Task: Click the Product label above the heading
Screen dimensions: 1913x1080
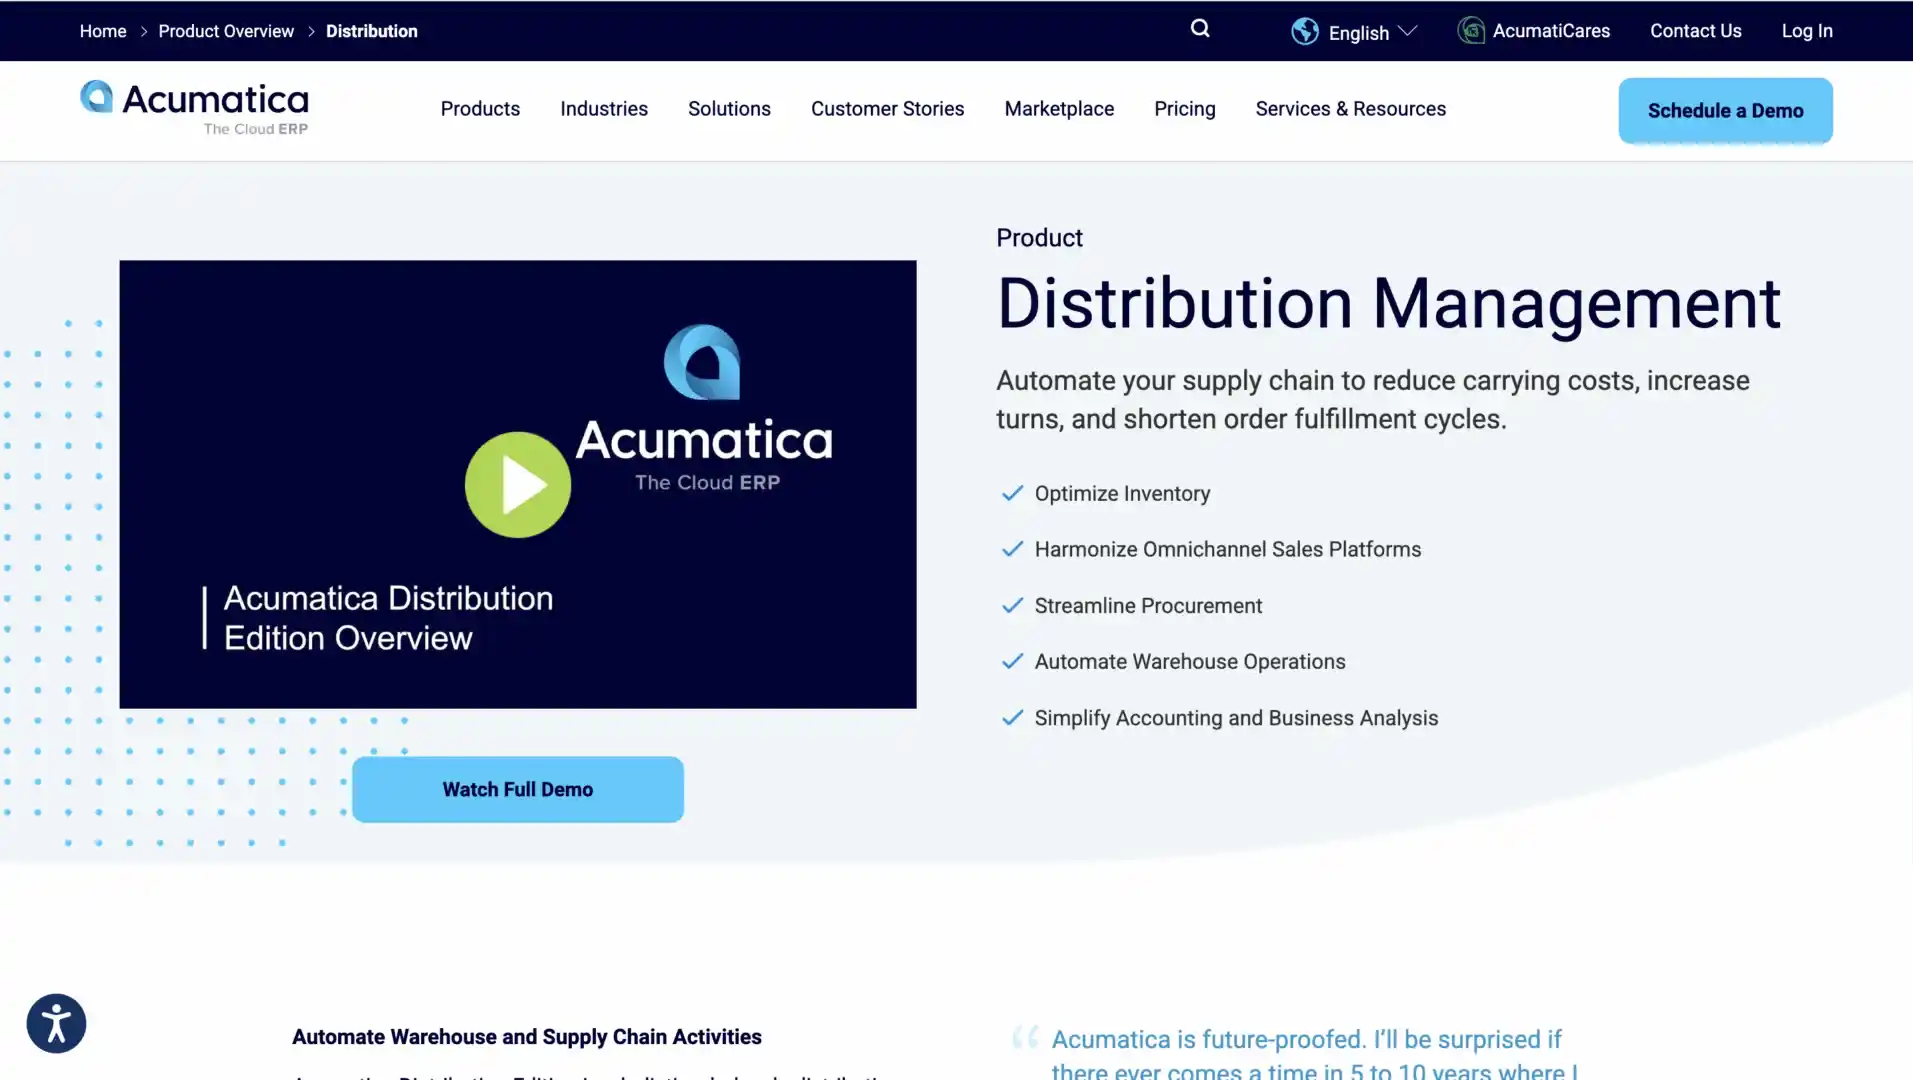Action: point(1039,238)
